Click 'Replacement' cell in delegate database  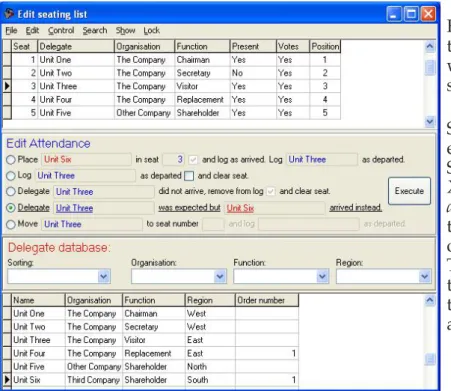(154, 353)
